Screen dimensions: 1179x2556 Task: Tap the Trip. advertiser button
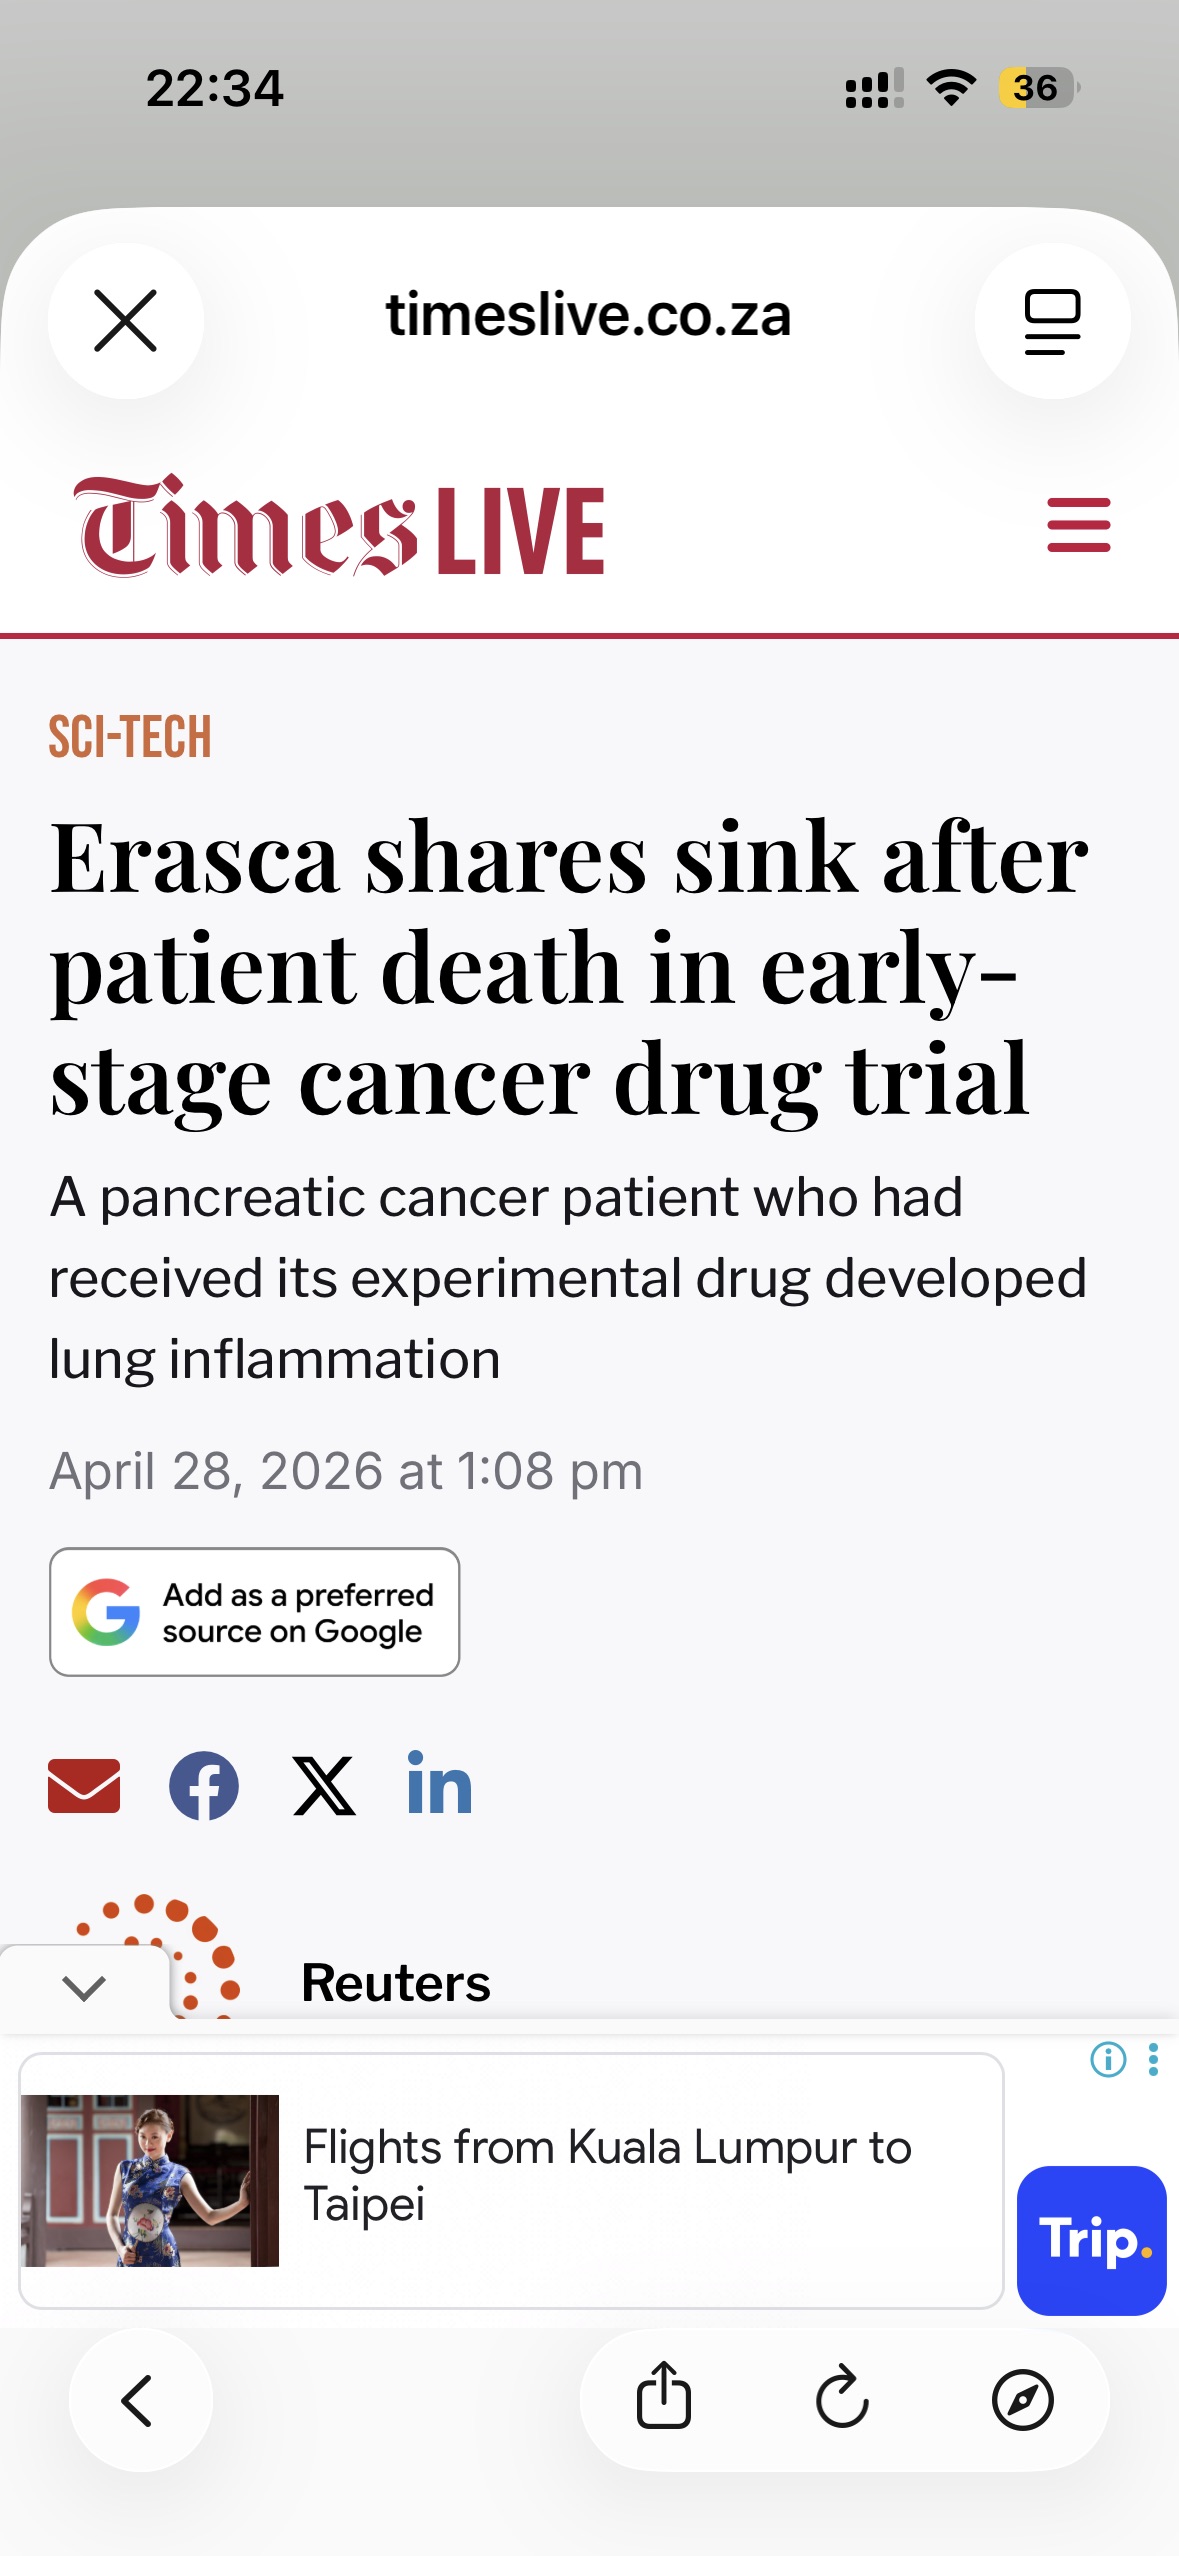1091,2239
